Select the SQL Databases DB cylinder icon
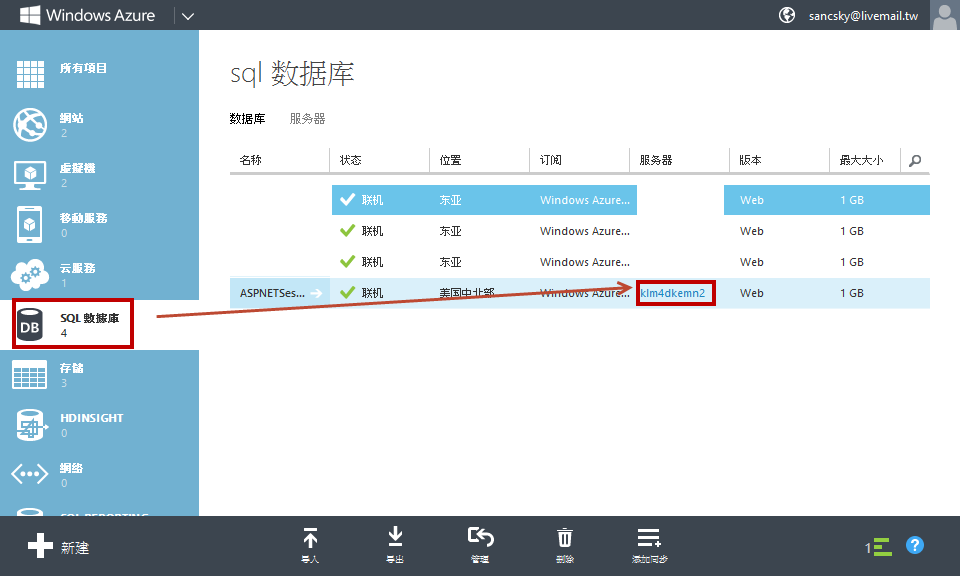The image size is (960, 576). [x=30, y=325]
